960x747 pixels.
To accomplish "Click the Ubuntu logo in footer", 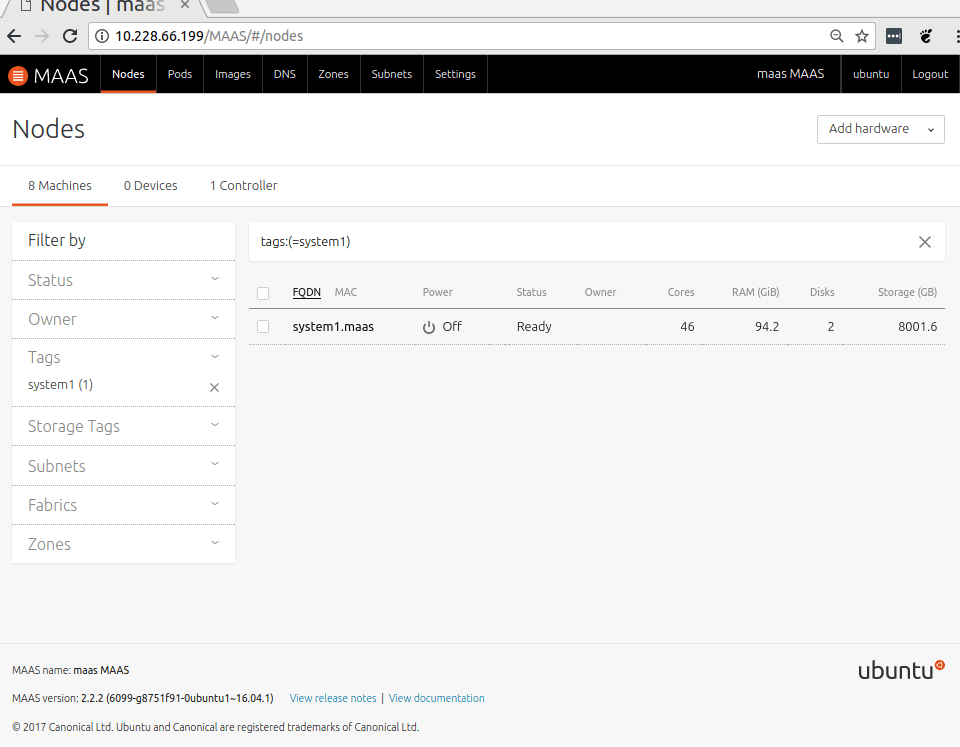I will [x=901, y=670].
